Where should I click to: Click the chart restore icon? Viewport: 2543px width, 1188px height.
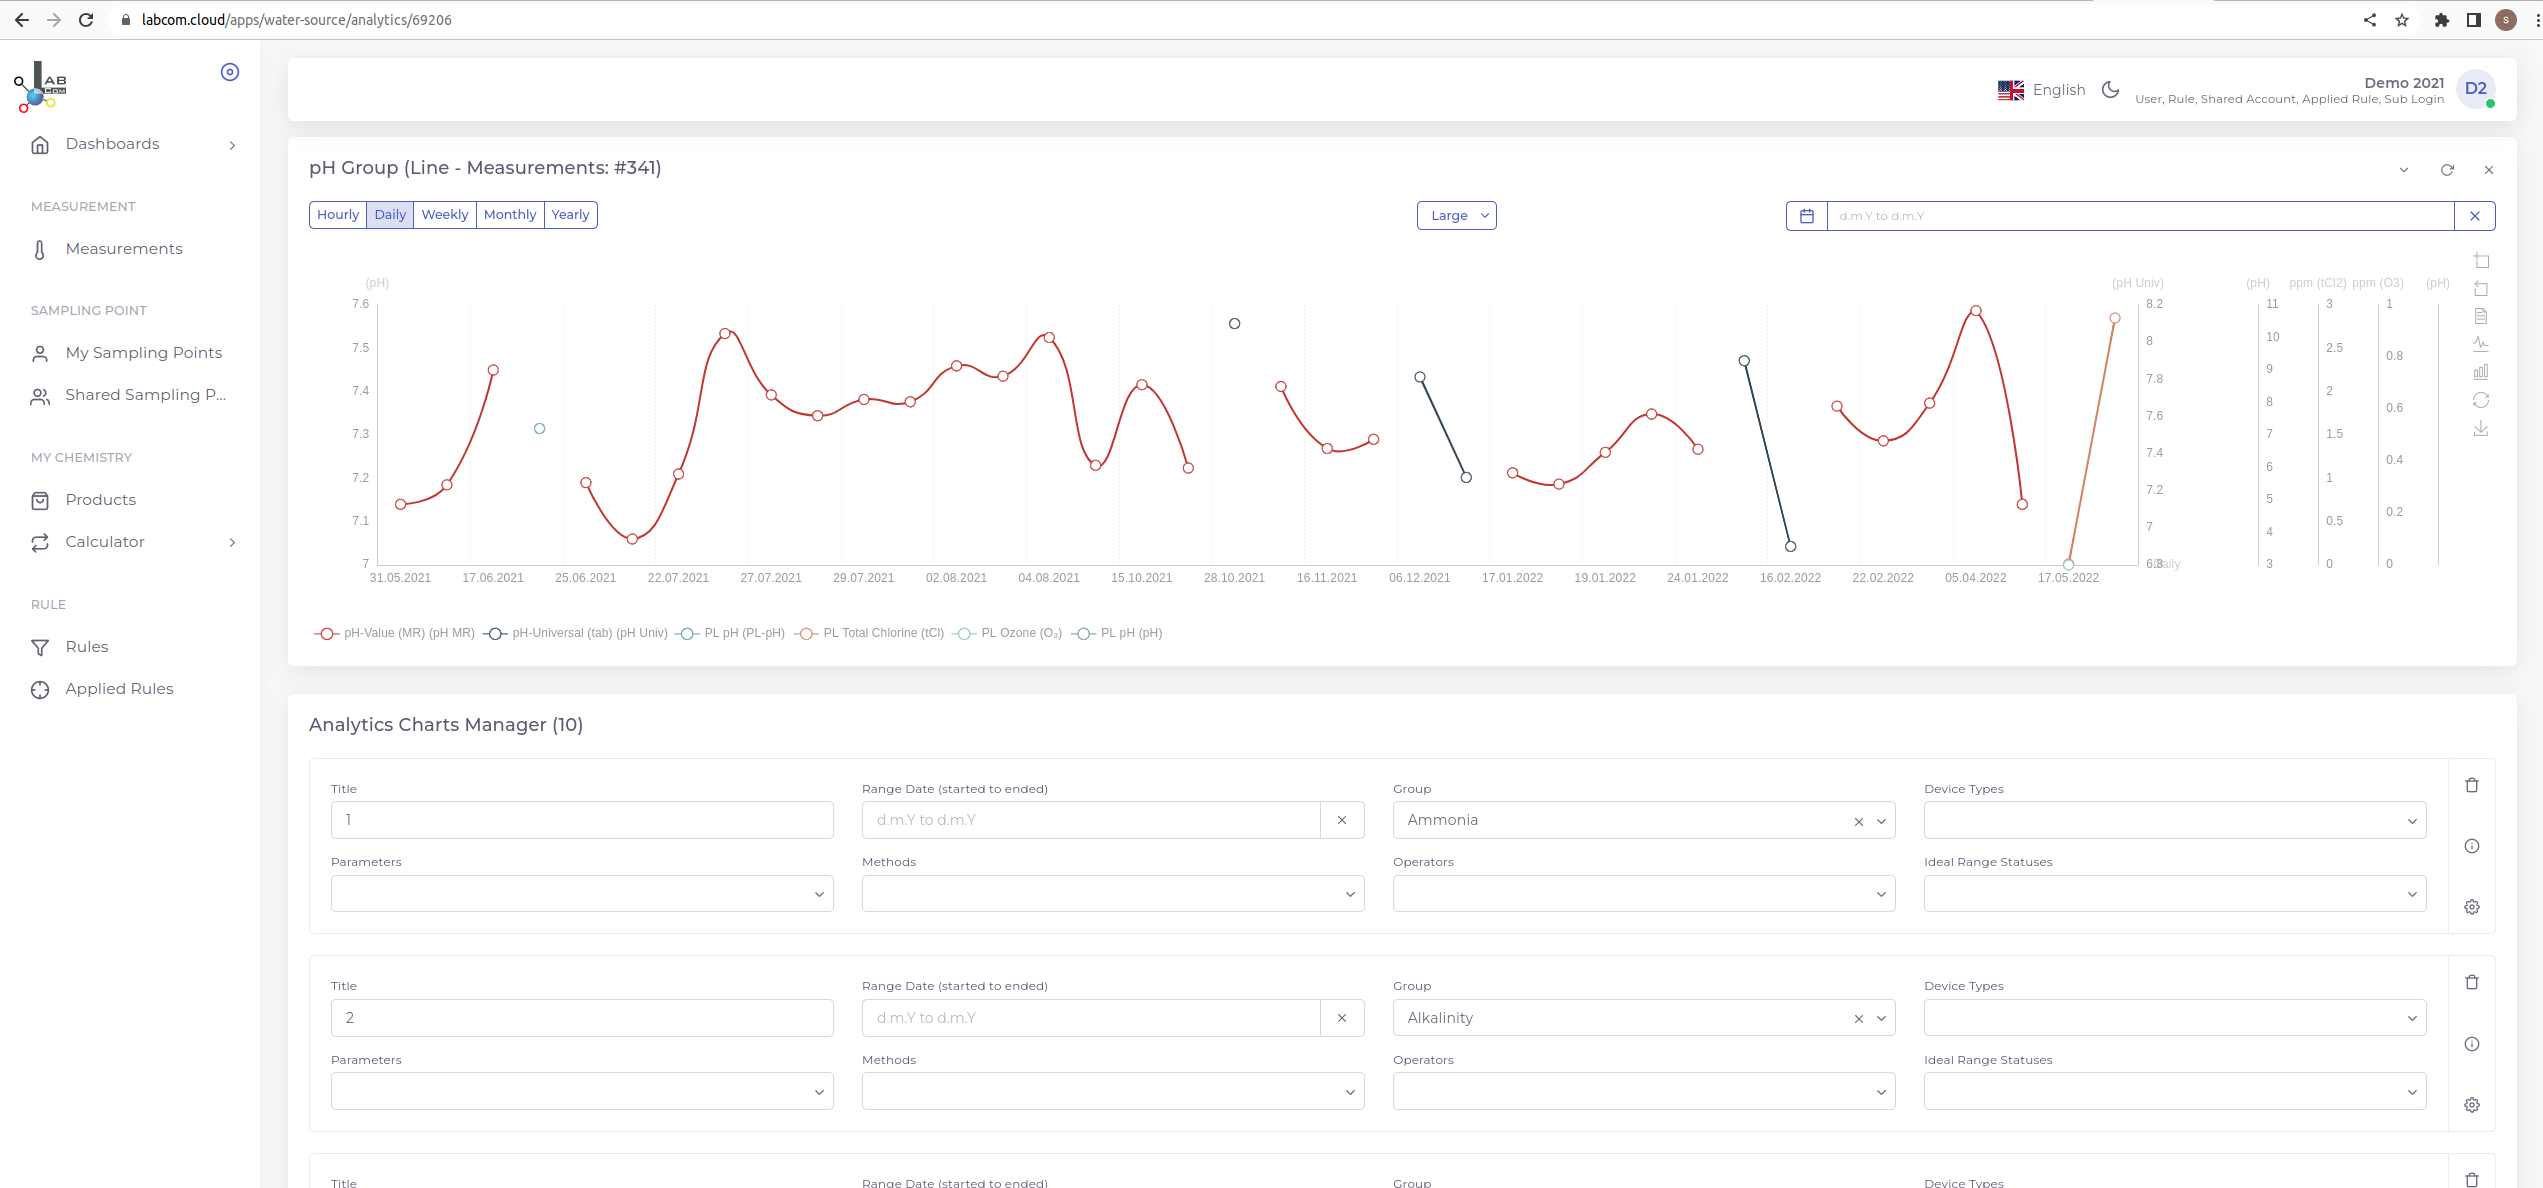click(2481, 400)
